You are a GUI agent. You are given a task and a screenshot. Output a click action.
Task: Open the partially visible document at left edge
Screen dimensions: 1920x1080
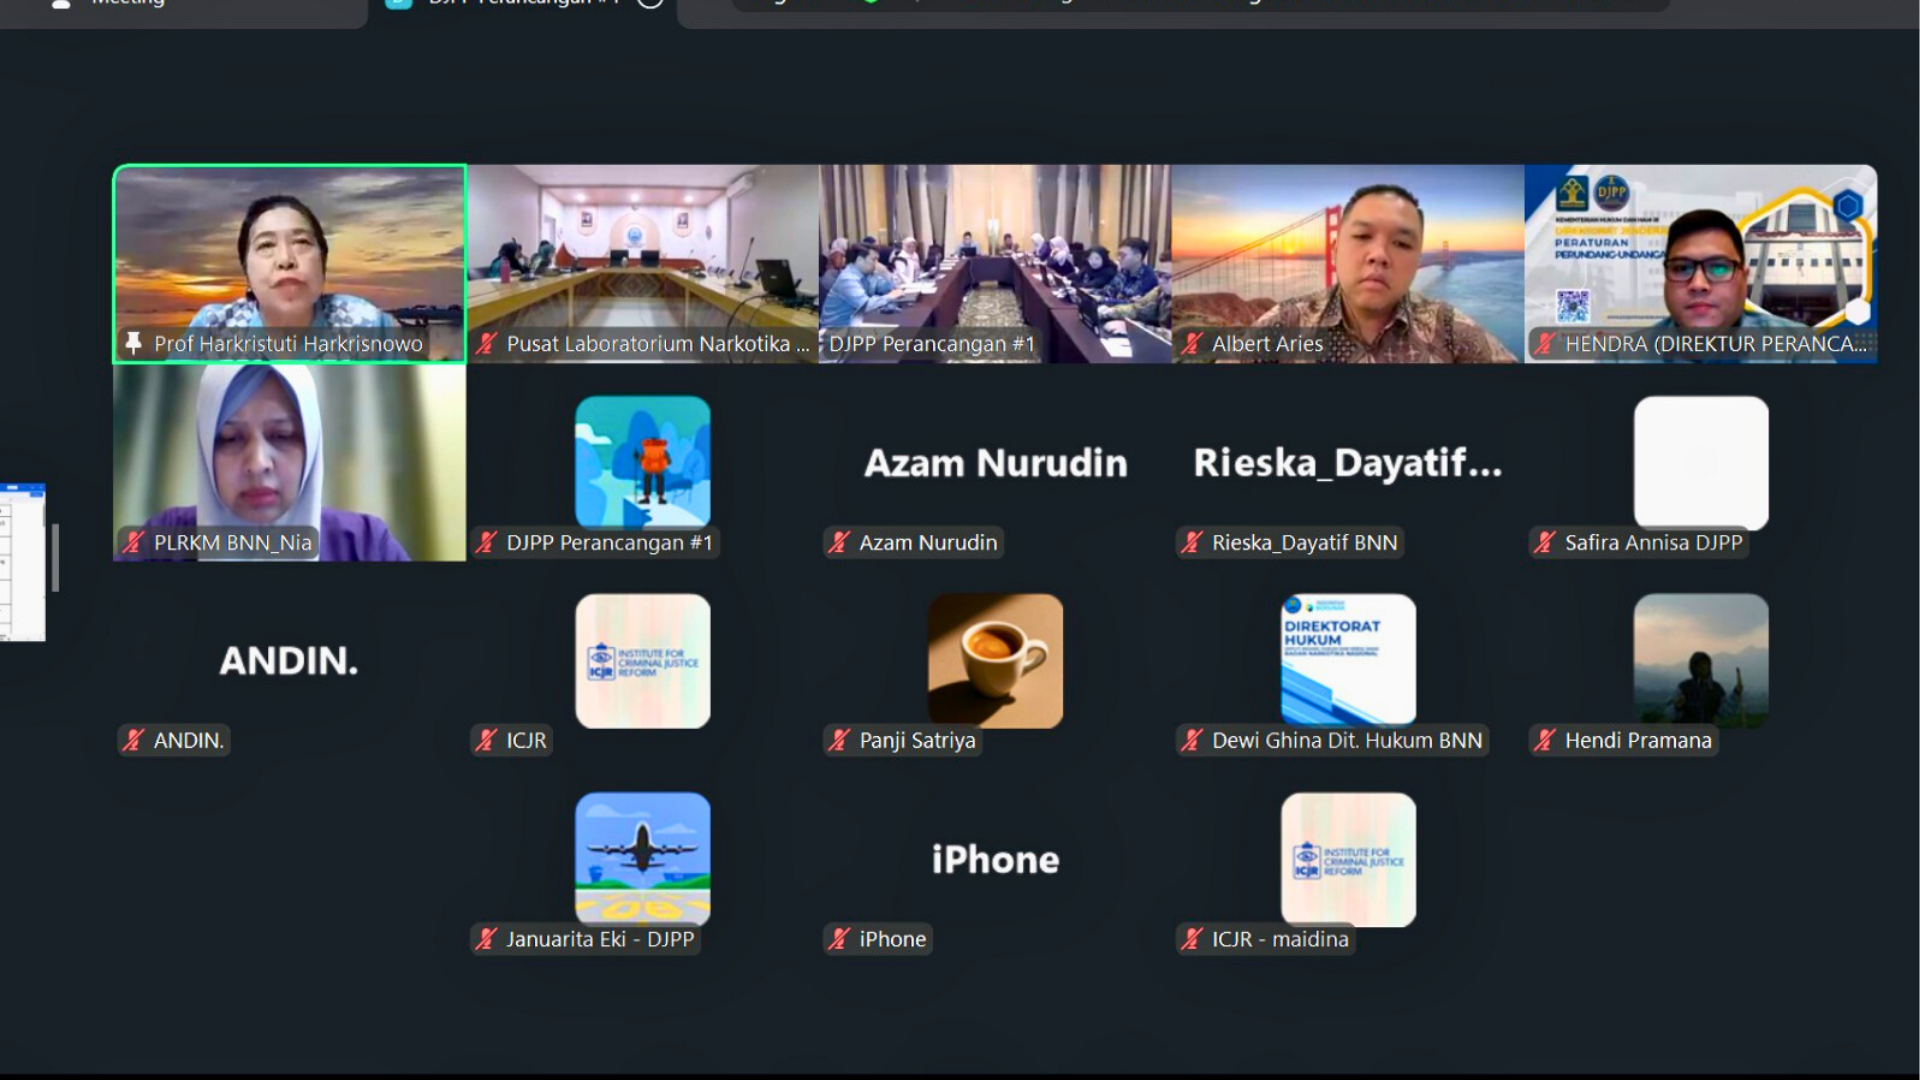22,562
